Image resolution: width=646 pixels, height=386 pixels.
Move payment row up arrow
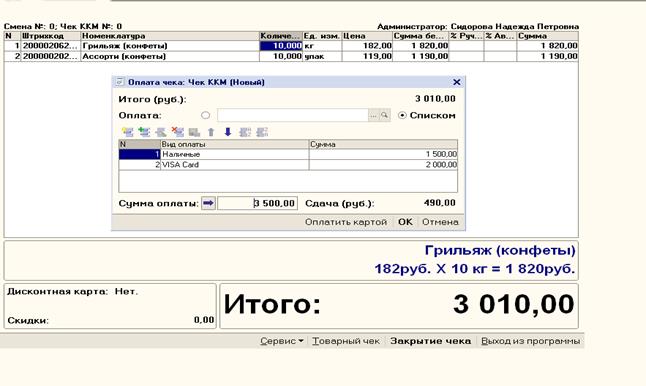pos(211,132)
